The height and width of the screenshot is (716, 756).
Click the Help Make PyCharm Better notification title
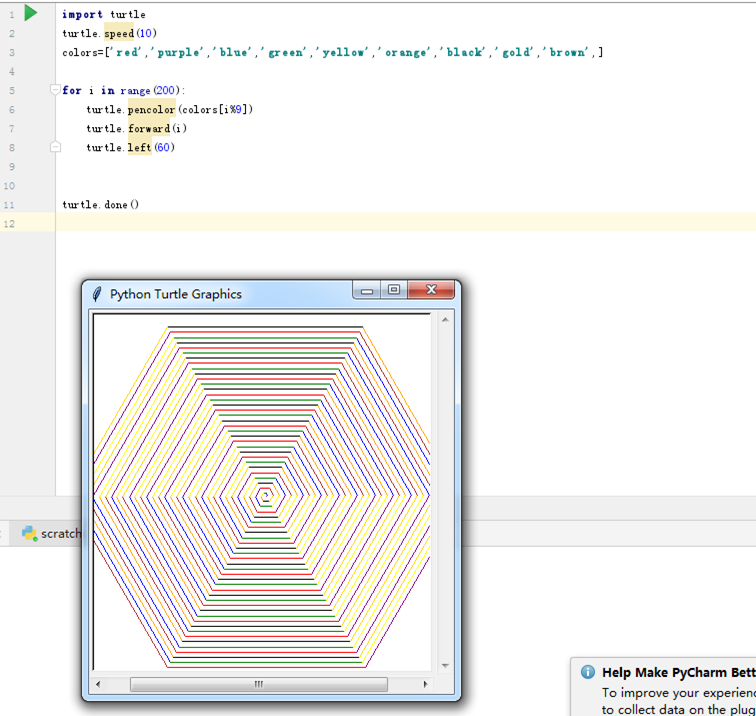click(x=677, y=673)
